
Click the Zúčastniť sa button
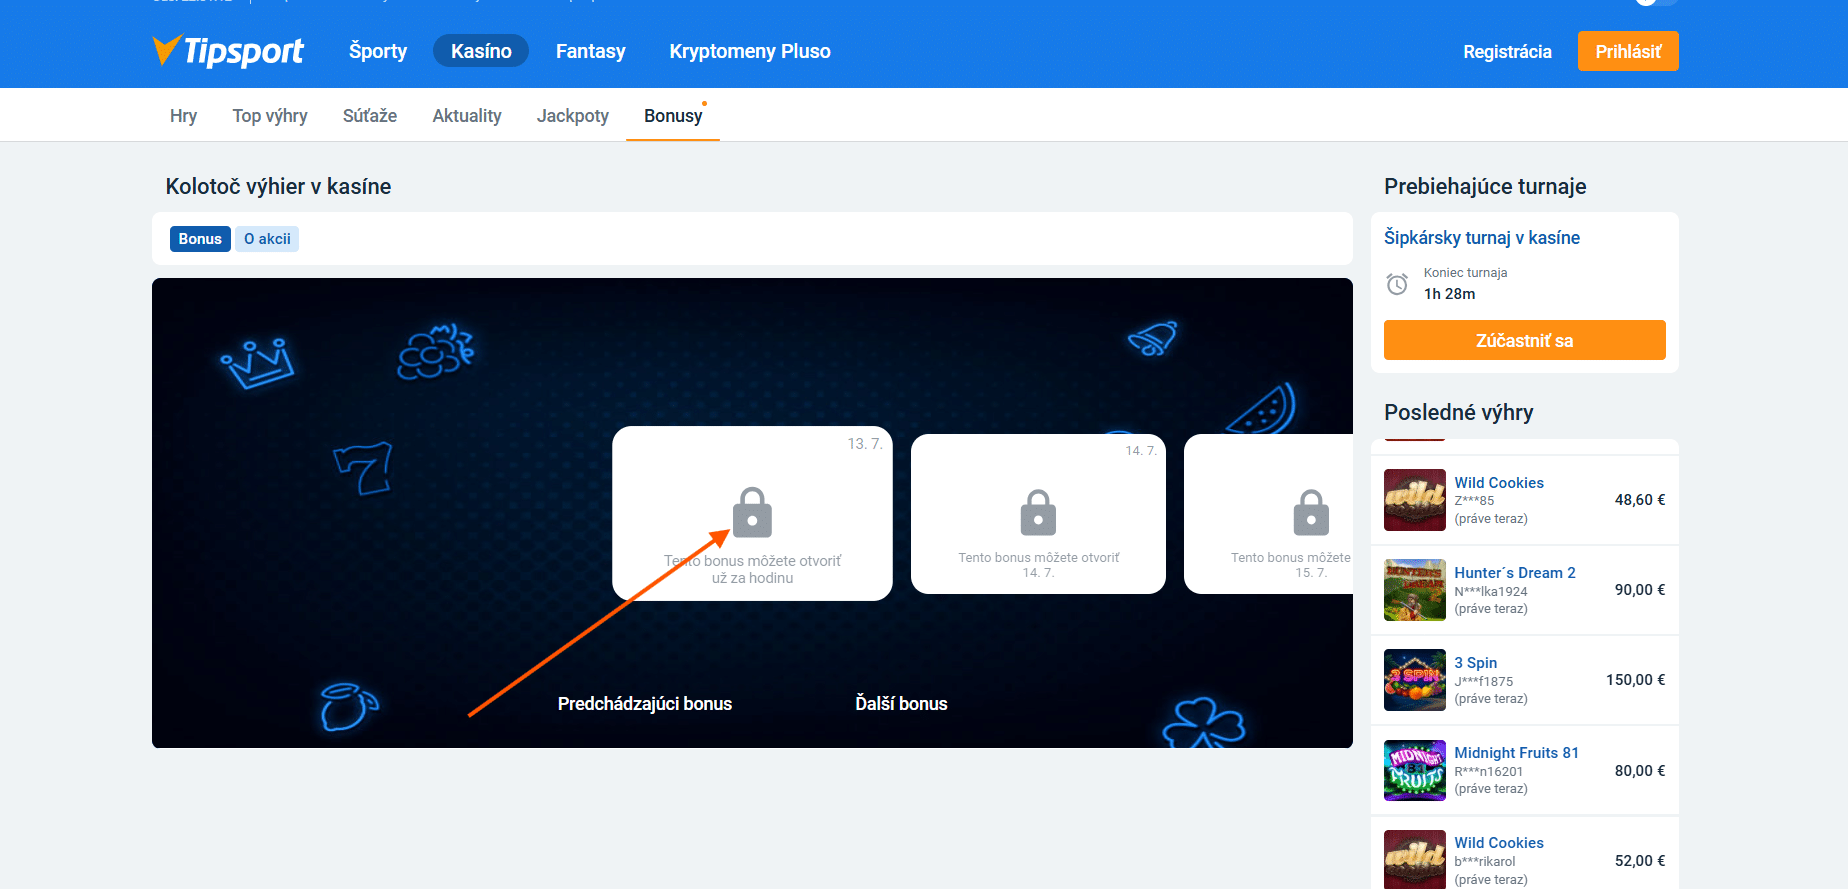tap(1524, 340)
